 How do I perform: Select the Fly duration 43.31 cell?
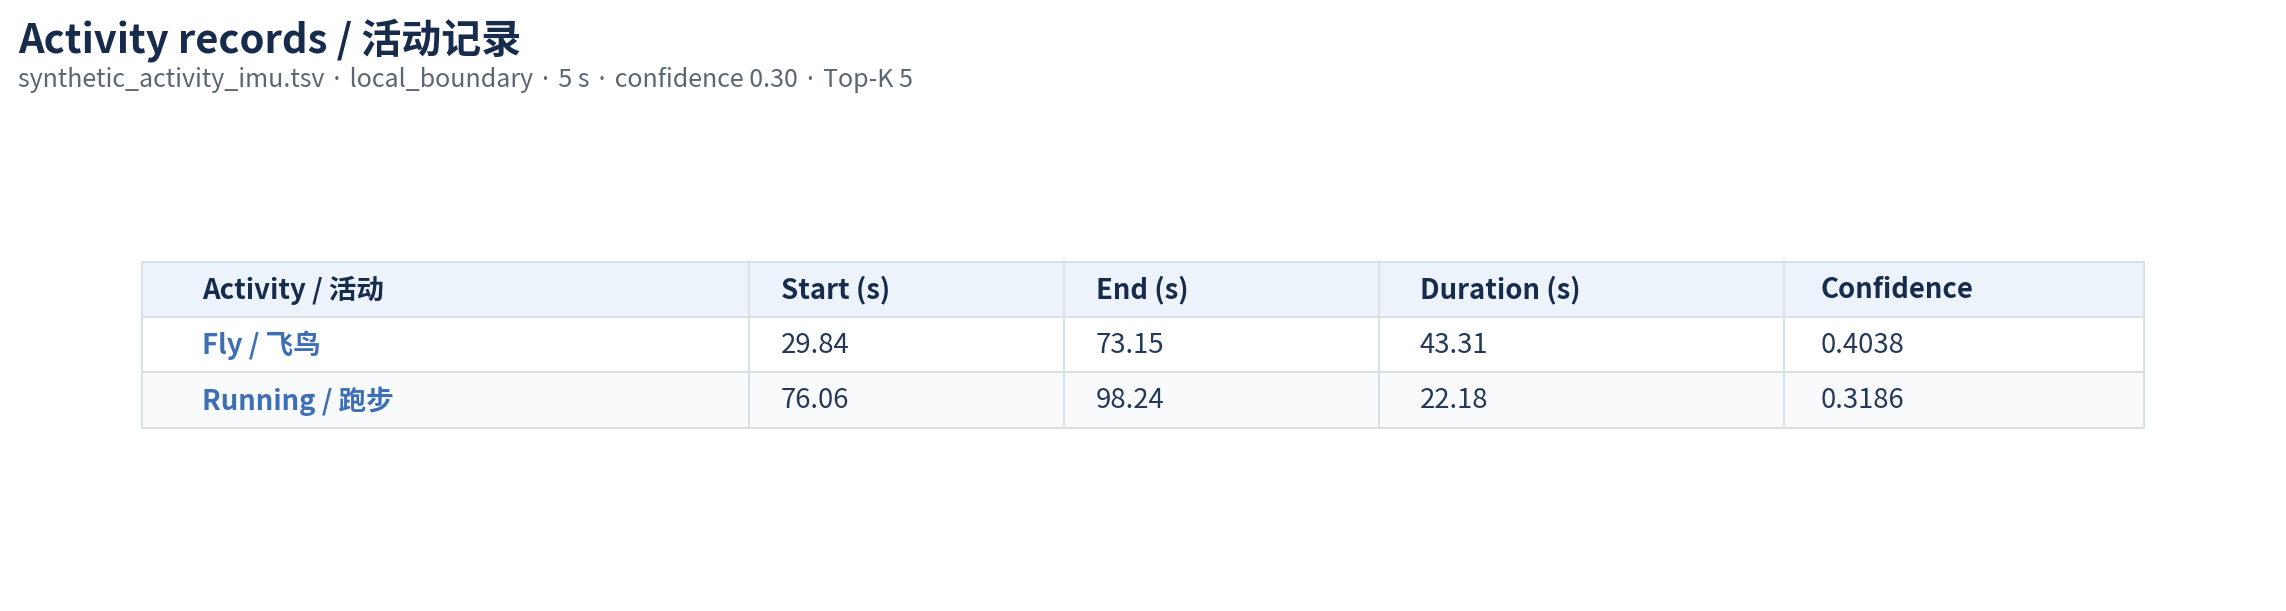coord(1581,345)
